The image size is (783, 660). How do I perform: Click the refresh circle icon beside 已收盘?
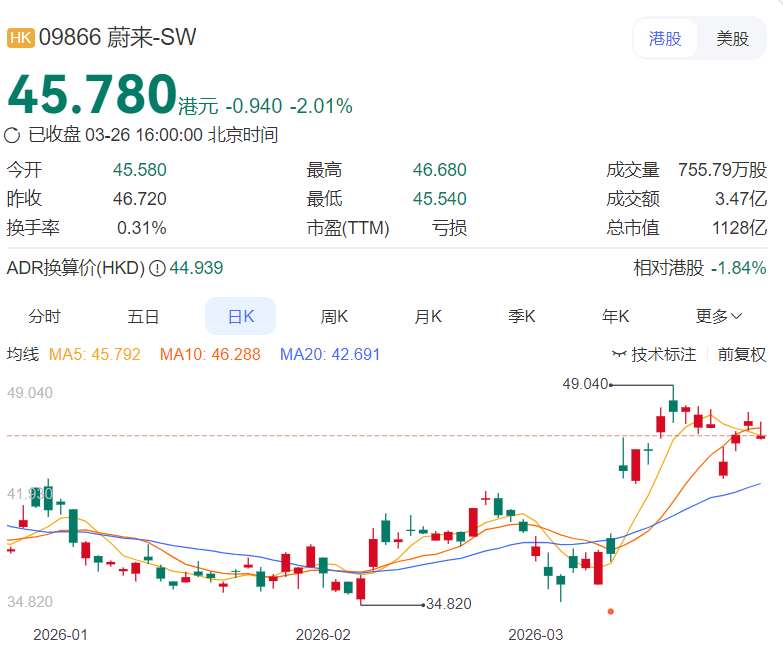[12, 135]
